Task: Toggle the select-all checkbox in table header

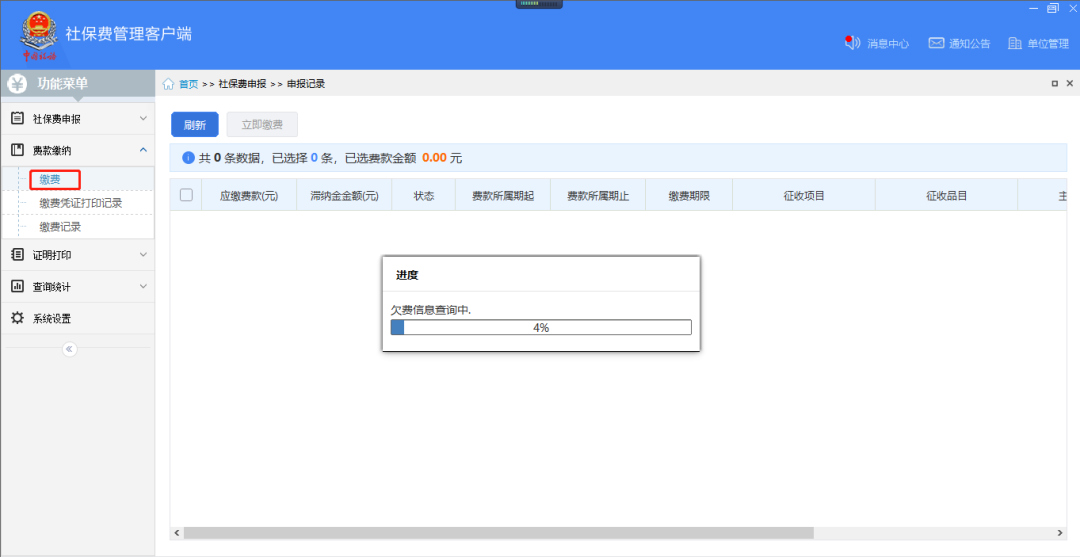Action: point(186,195)
